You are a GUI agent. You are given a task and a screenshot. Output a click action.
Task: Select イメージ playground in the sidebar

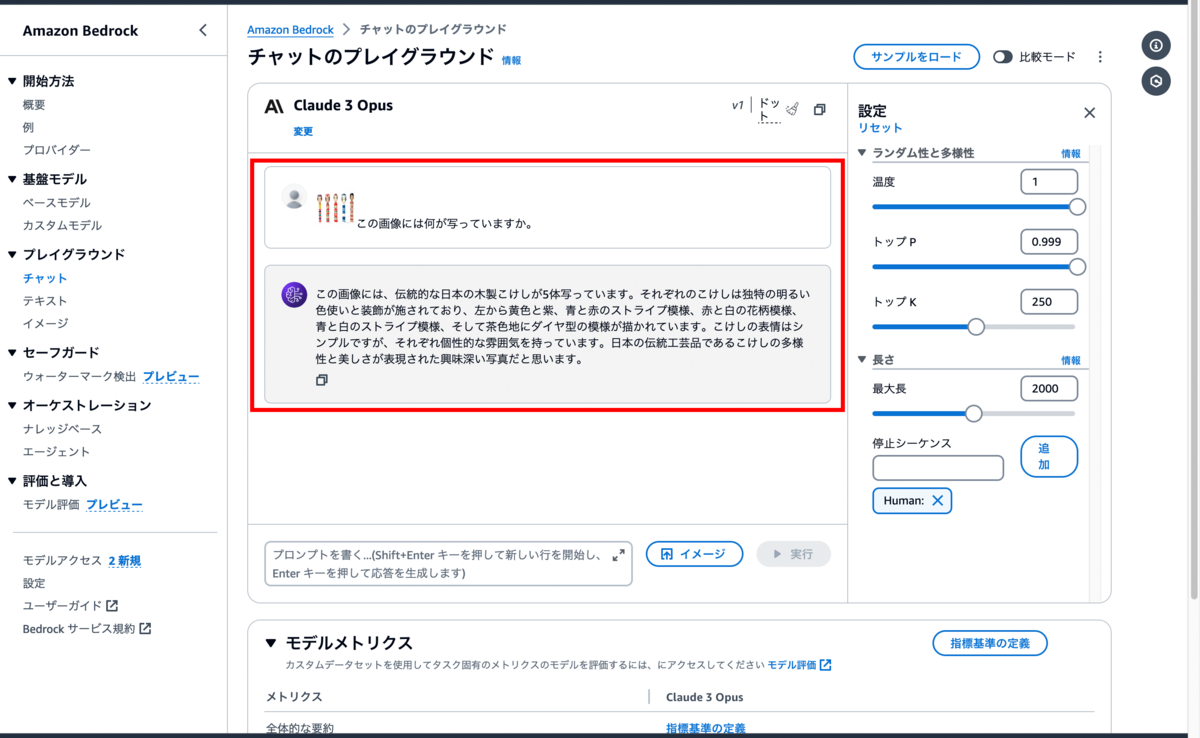point(45,323)
